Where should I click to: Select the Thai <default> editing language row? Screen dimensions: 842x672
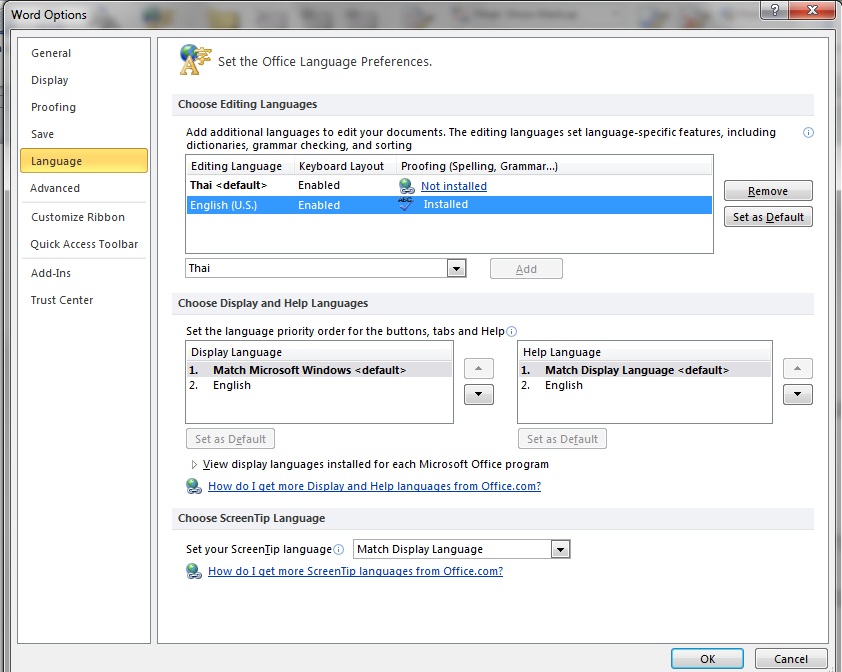(x=449, y=185)
